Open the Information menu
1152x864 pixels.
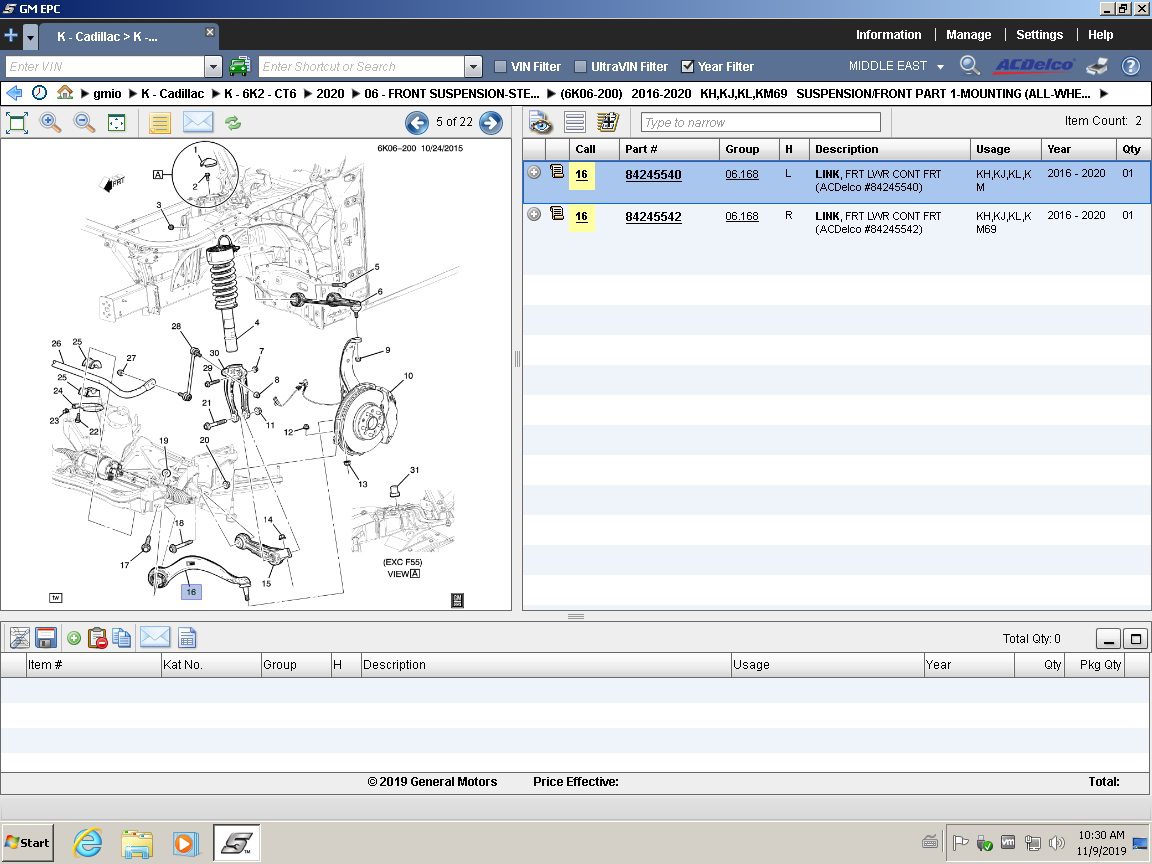(888, 35)
